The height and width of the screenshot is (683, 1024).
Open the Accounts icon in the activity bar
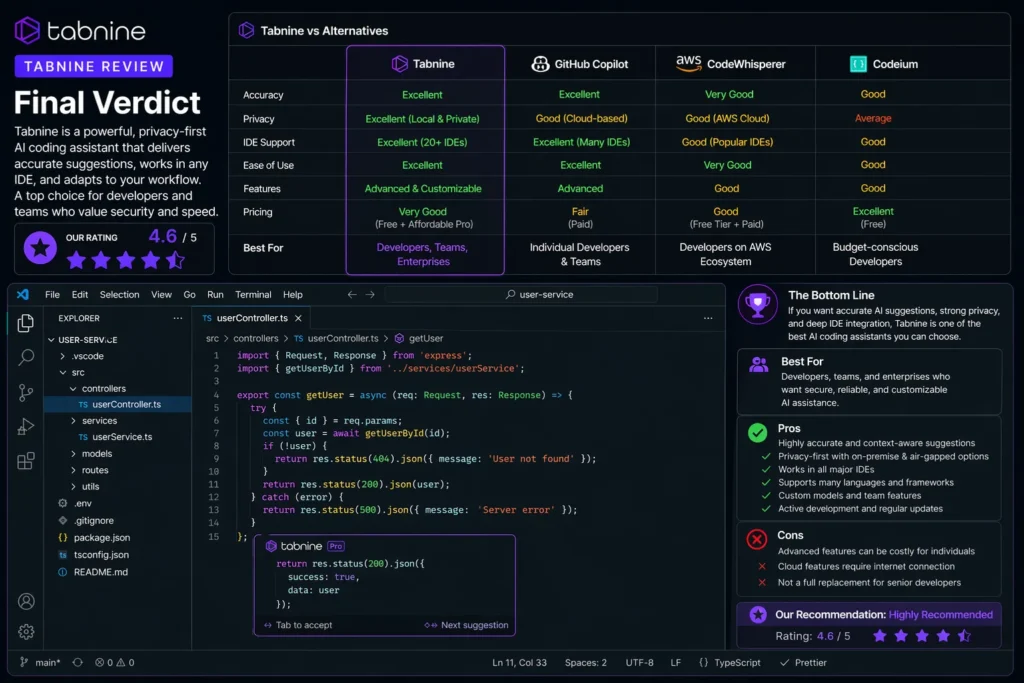(x=26, y=601)
